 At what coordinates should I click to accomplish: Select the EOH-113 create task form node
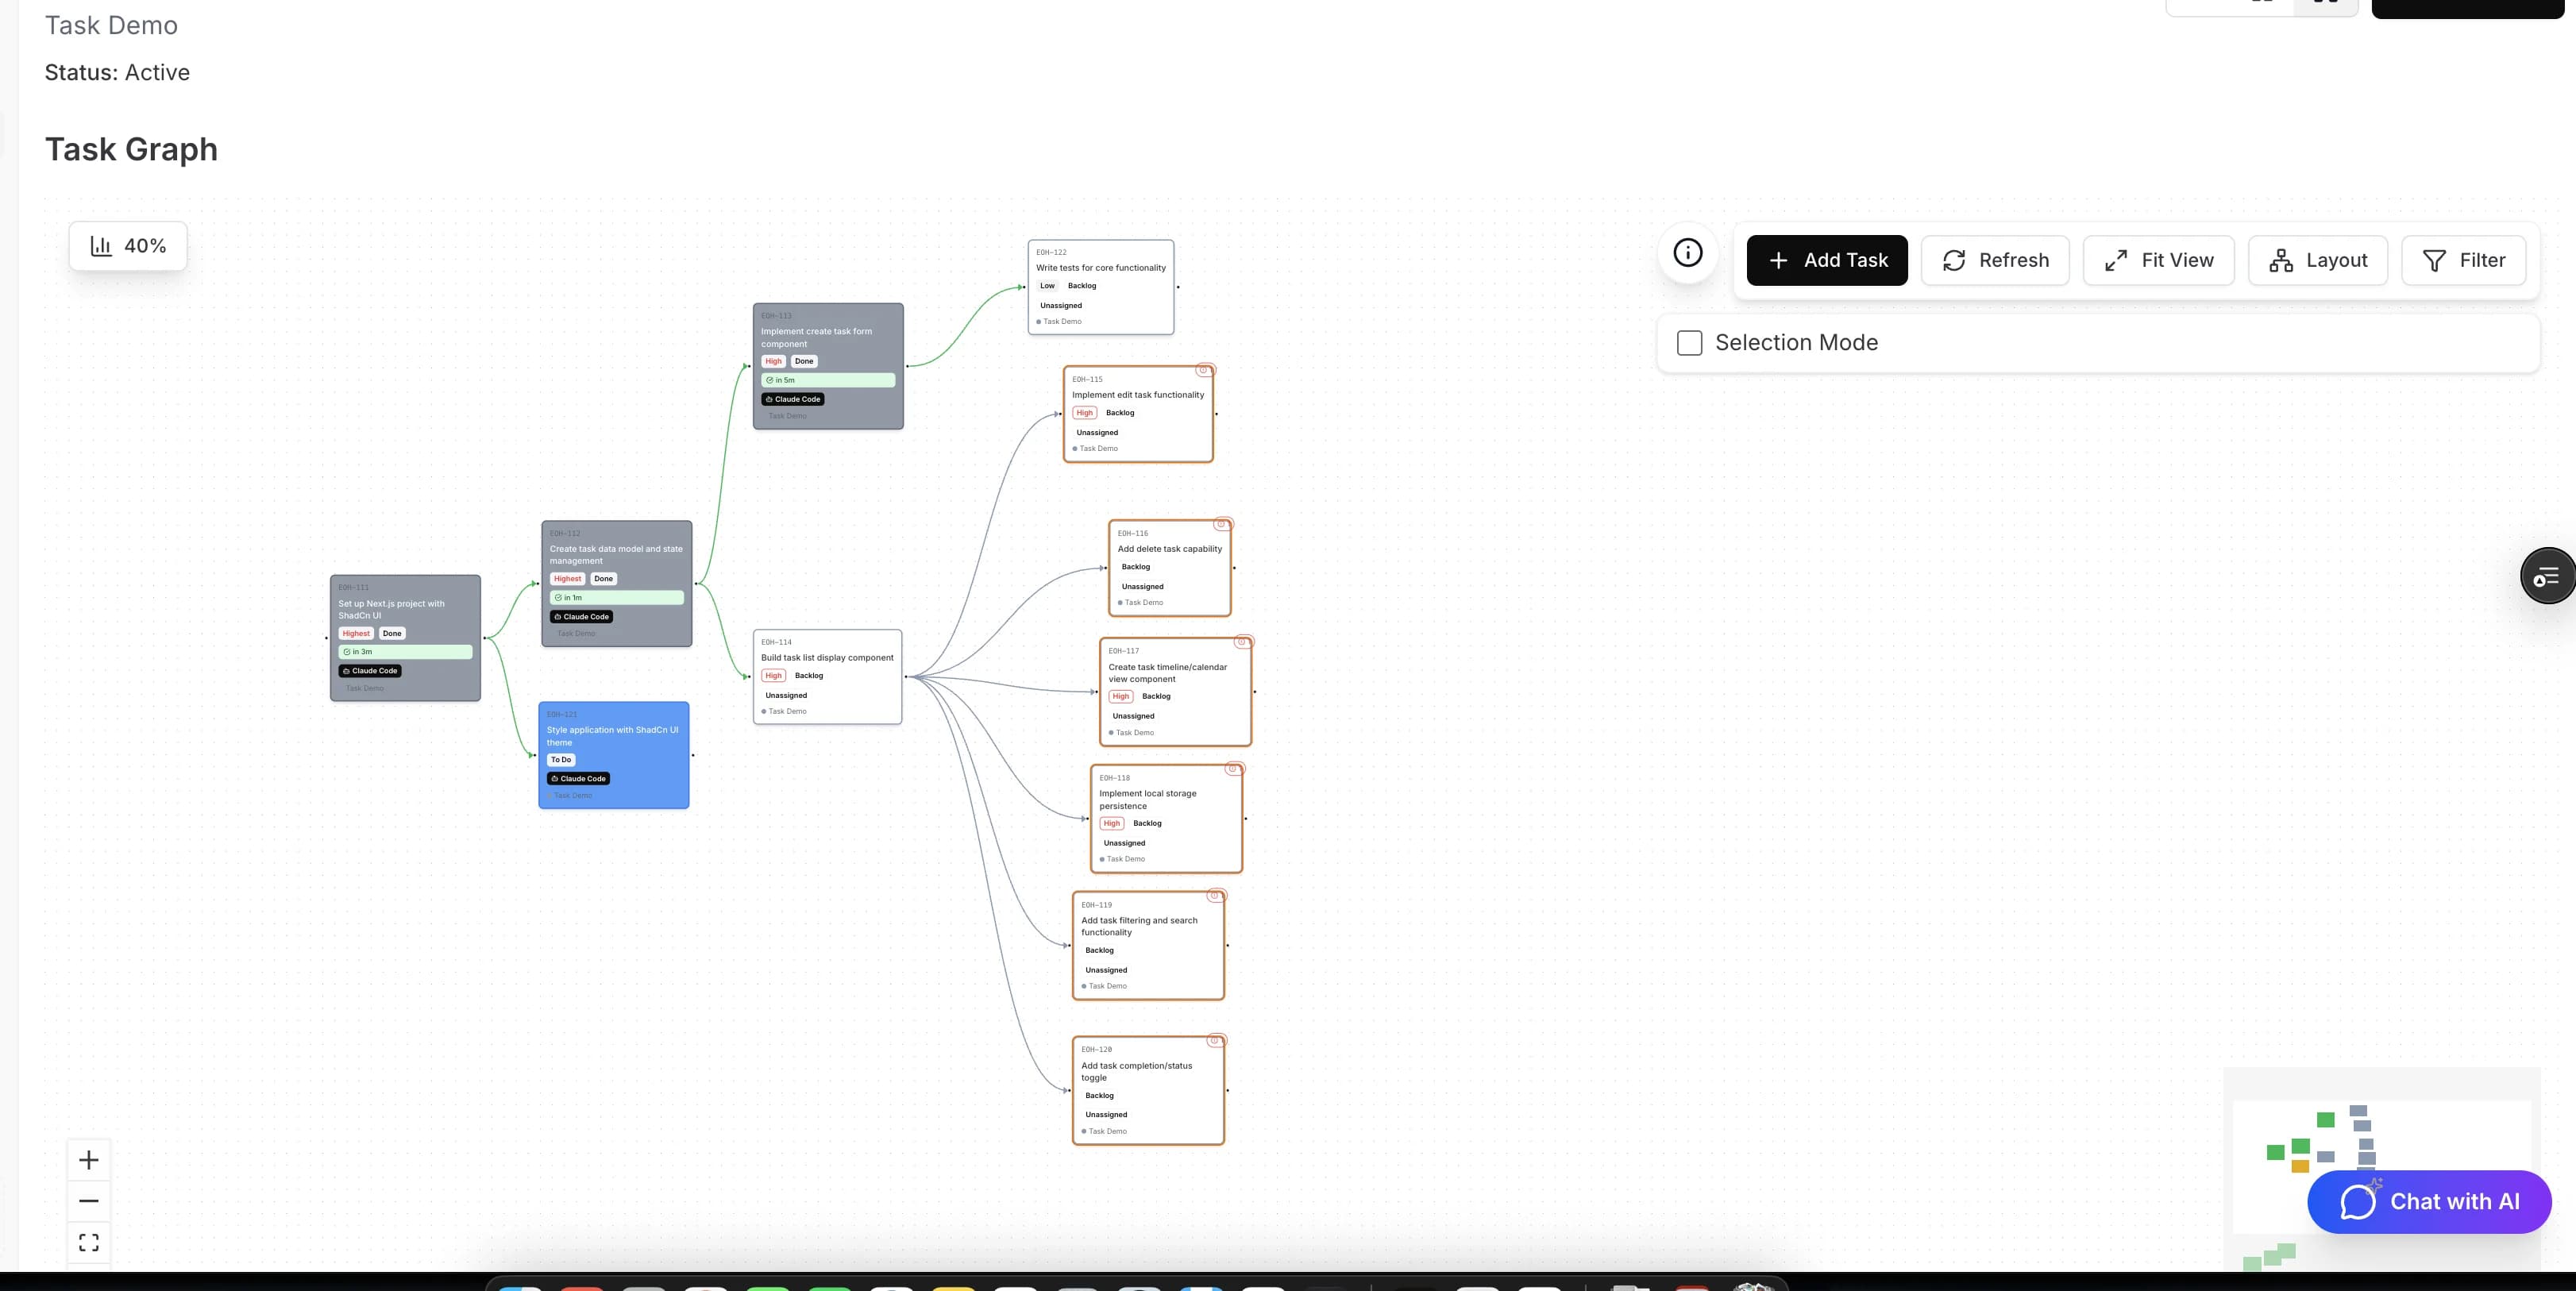coord(828,365)
